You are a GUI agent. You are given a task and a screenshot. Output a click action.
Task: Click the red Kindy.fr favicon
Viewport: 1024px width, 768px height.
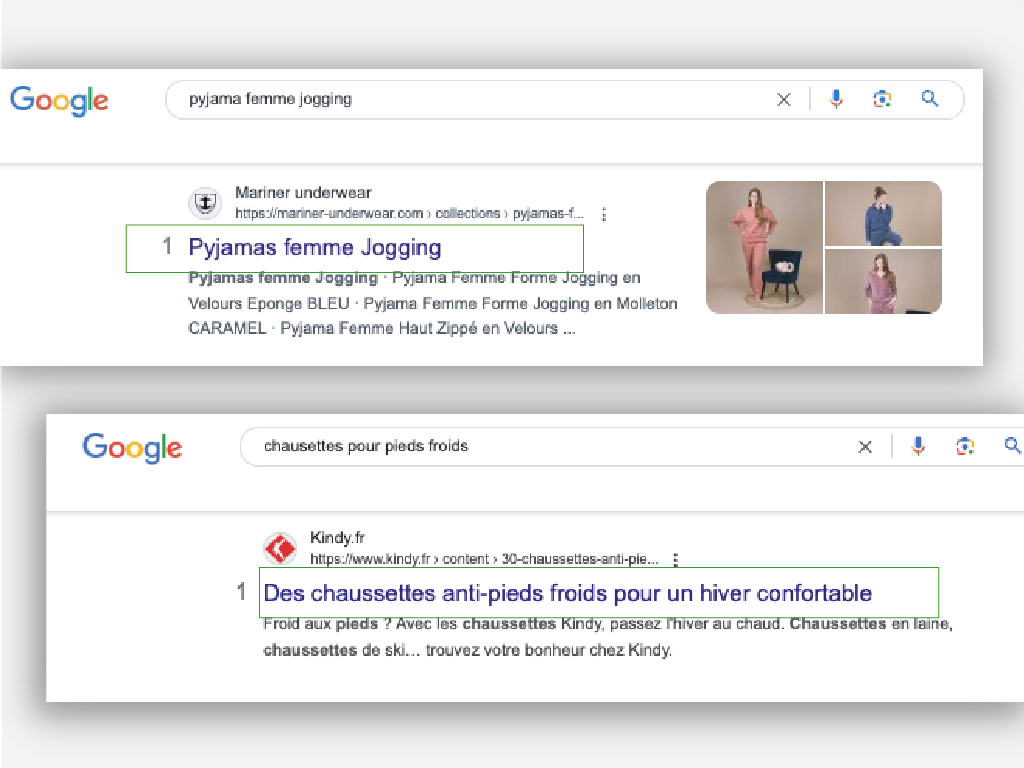(x=280, y=549)
